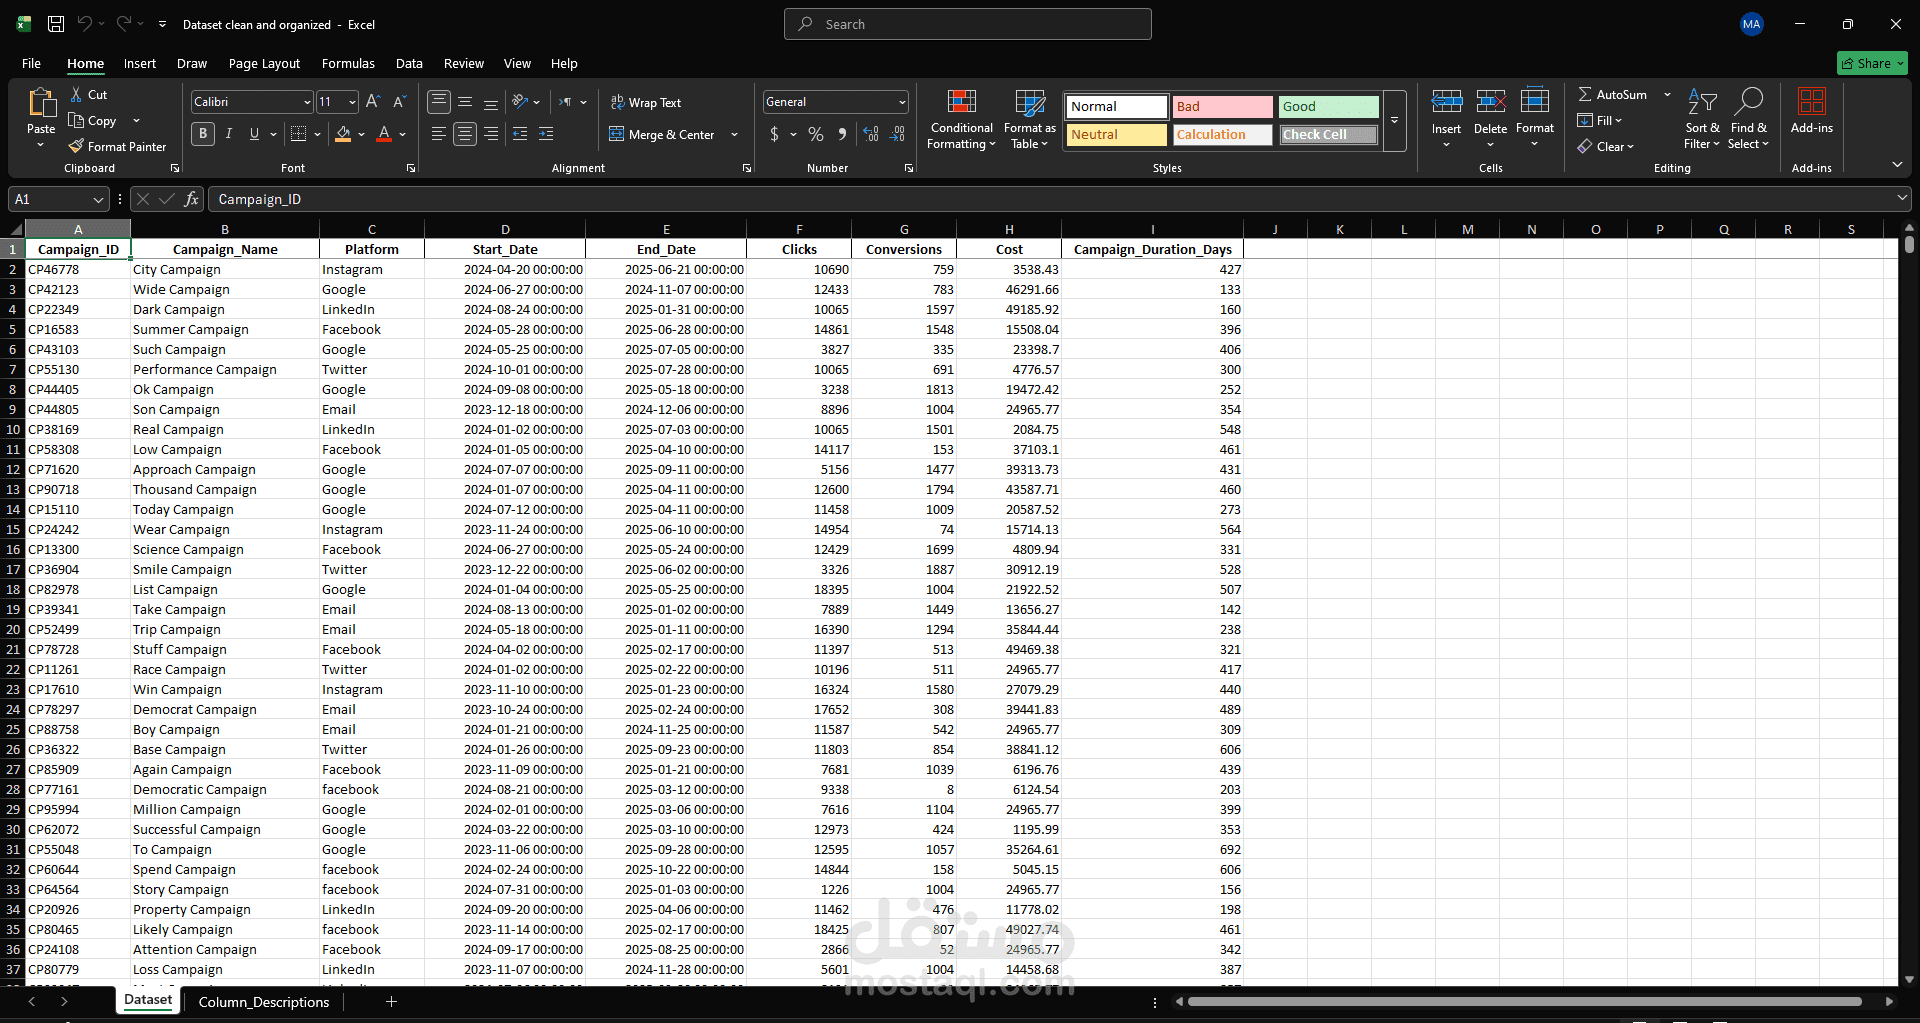
Task: Add a new sheet with plus button
Action: [391, 1001]
